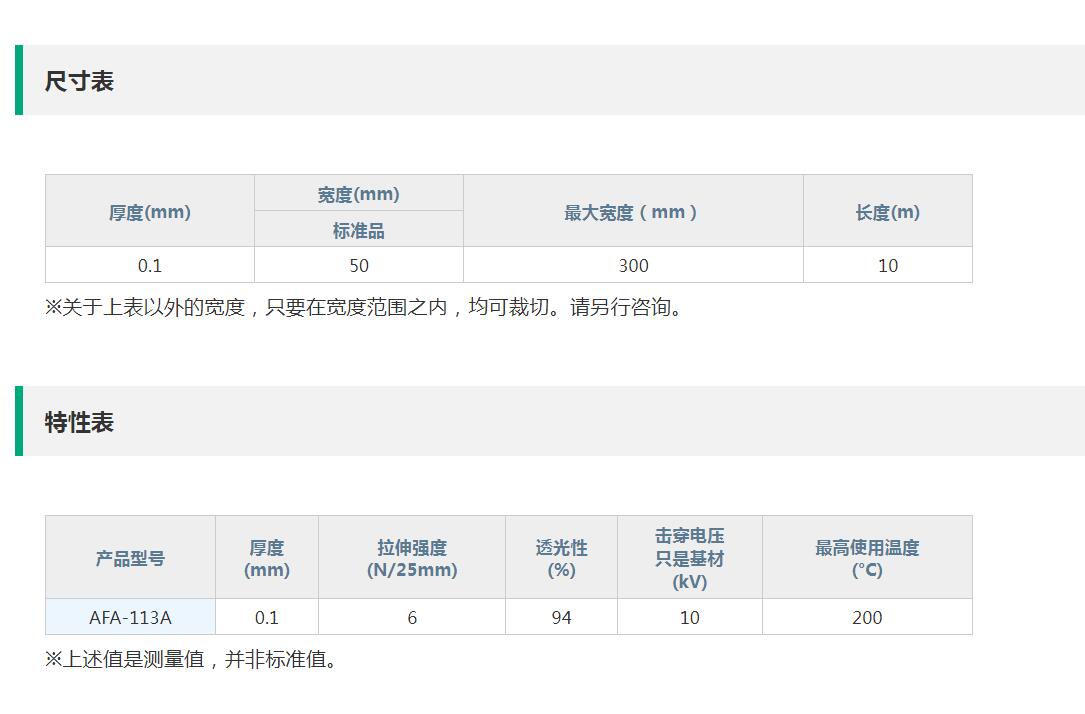Click the note about 宽度范围之内 cutting
The image size is (1085, 714).
click(x=364, y=306)
